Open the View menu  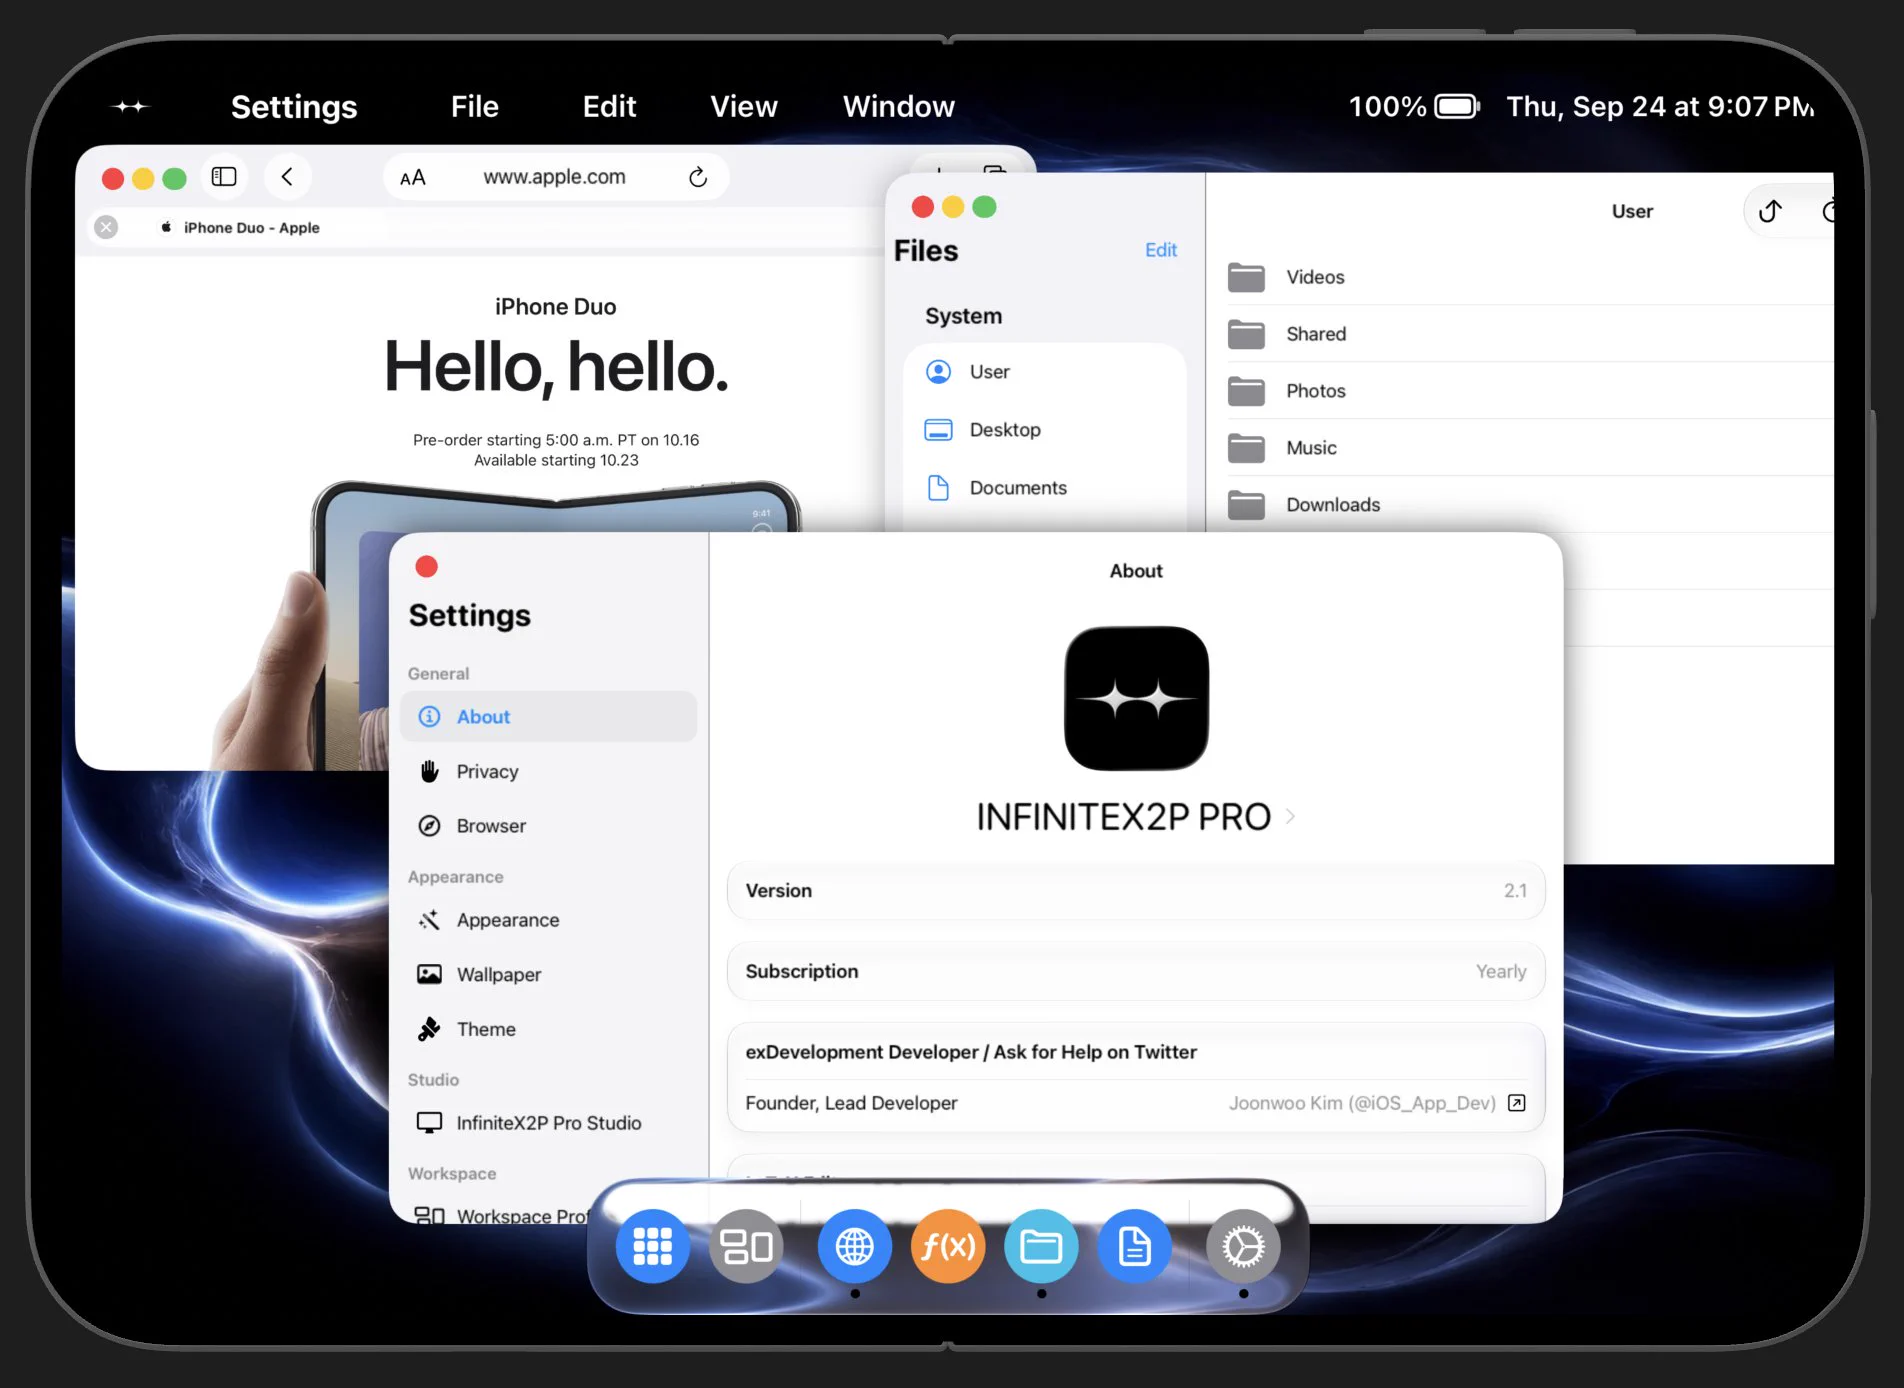click(x=743, y=106)
